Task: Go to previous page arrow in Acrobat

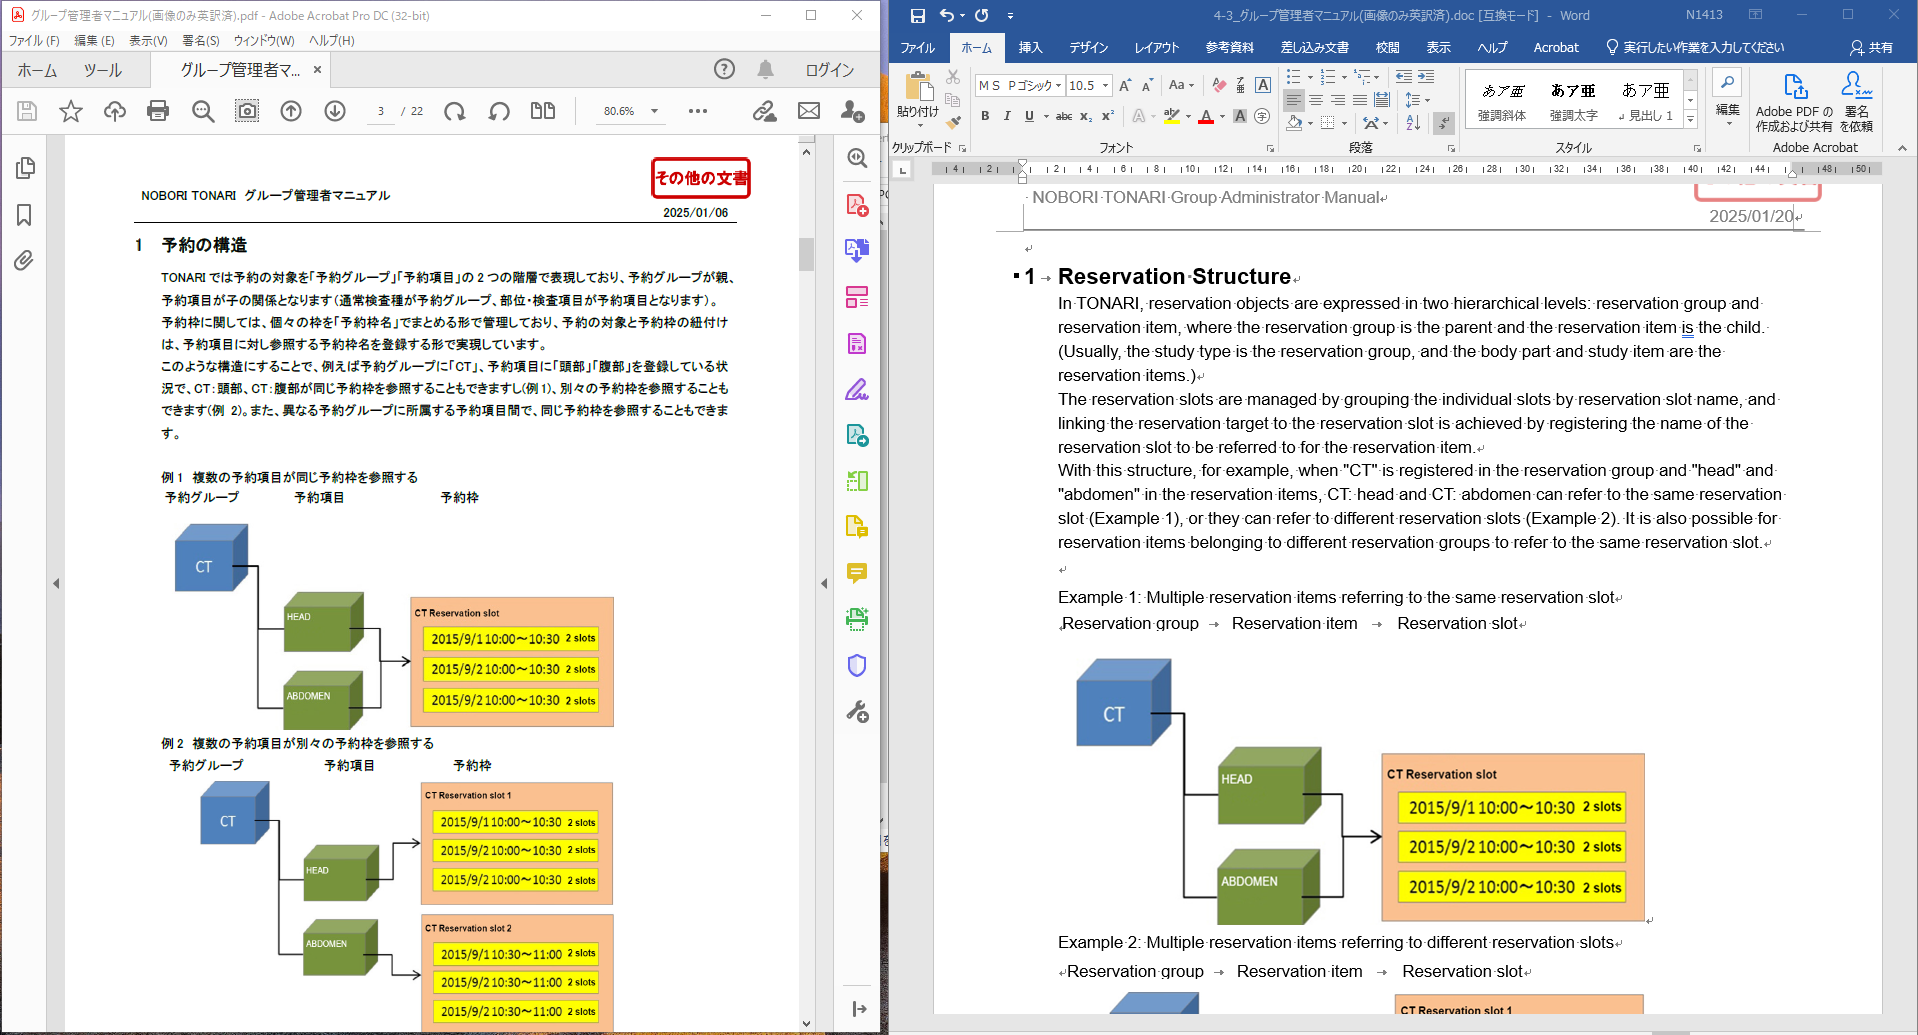Action: (x=291, y=111)
